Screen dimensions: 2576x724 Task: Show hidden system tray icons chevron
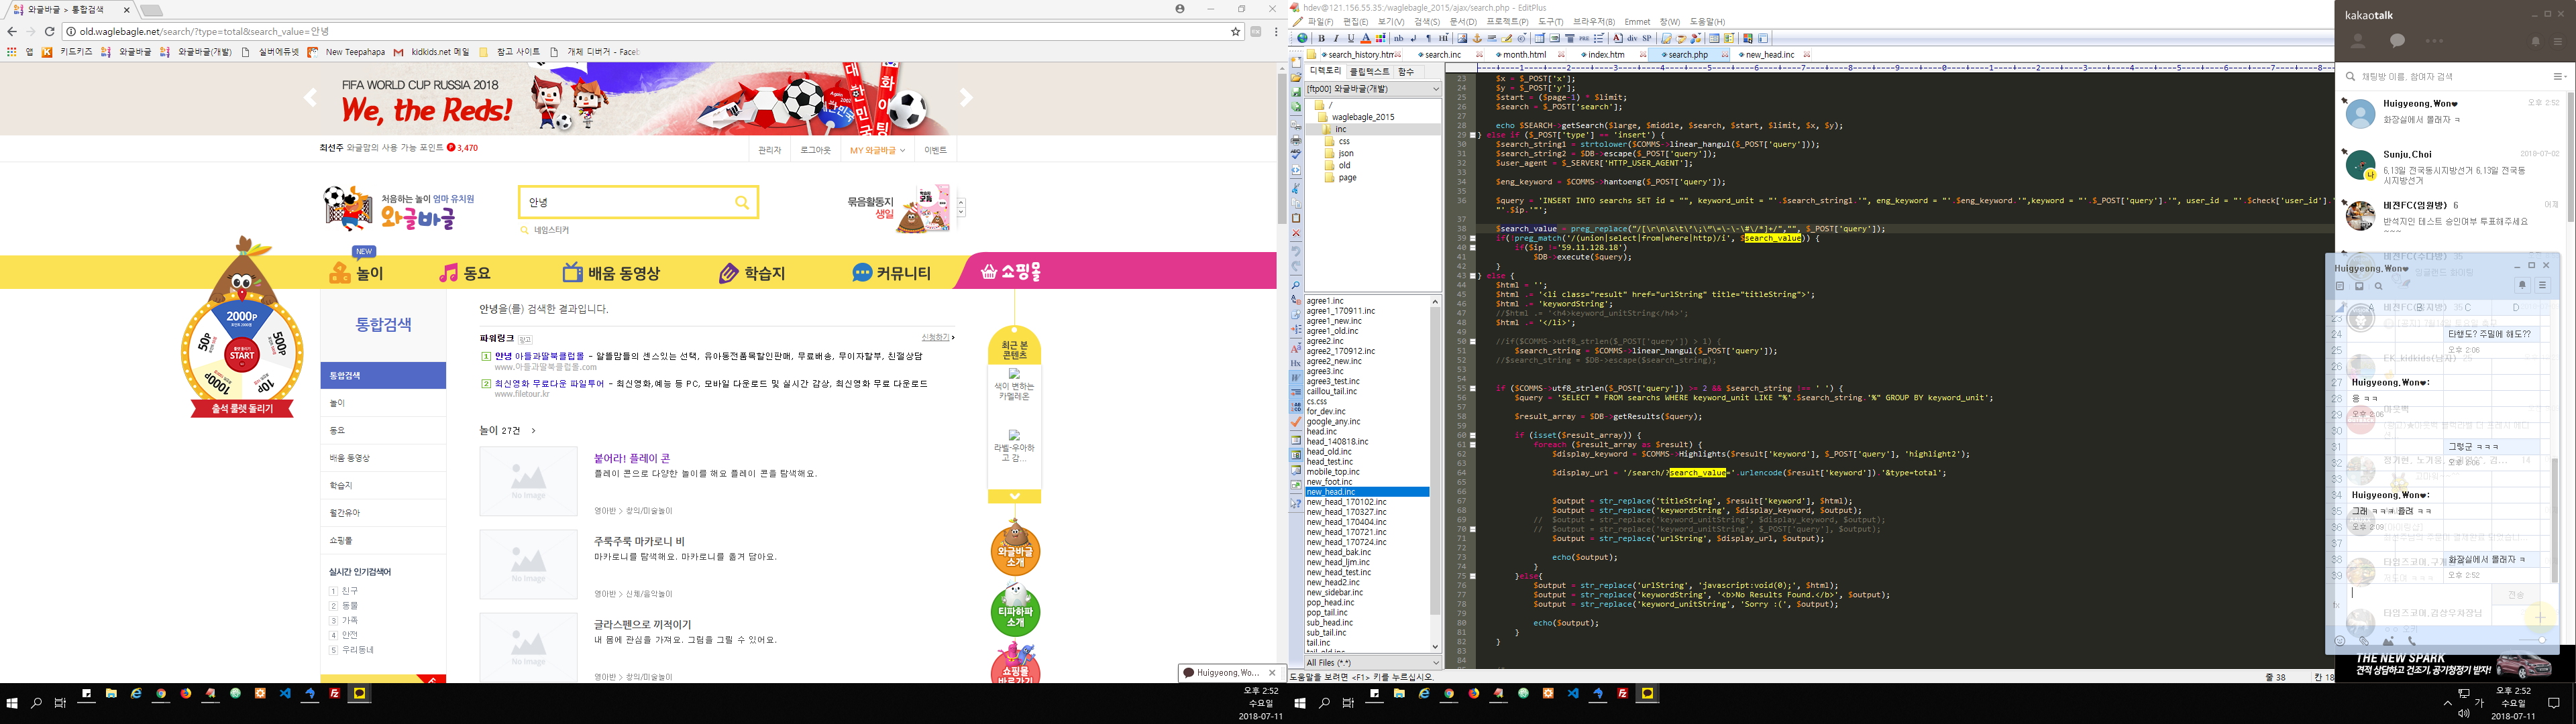coord(2448,703)
